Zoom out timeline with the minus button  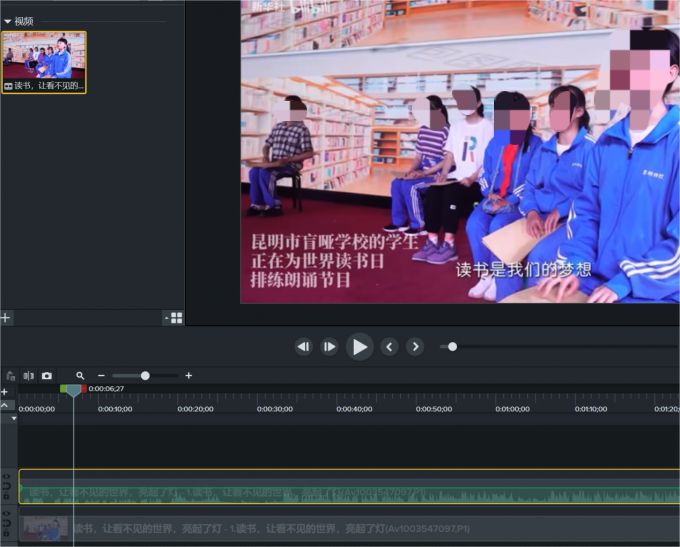[101, 376]
